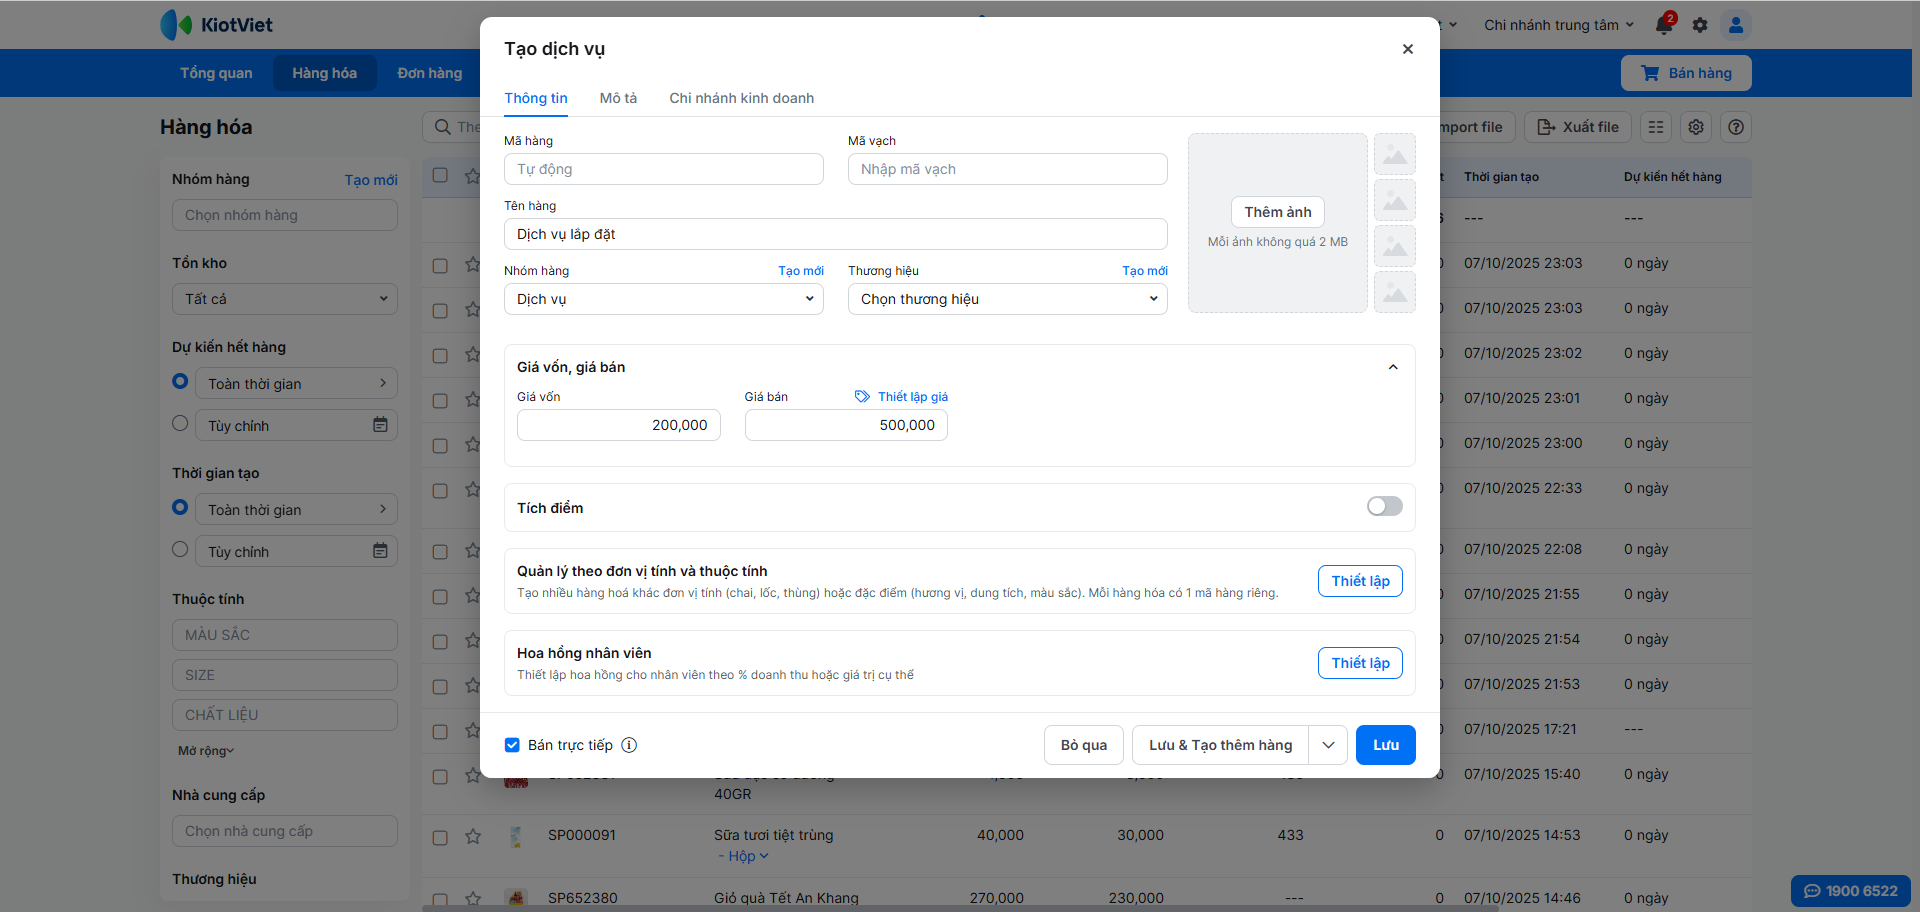Click the Thiết lập giá tag icon
The image size is (1920, 912).
click(862, 397)
